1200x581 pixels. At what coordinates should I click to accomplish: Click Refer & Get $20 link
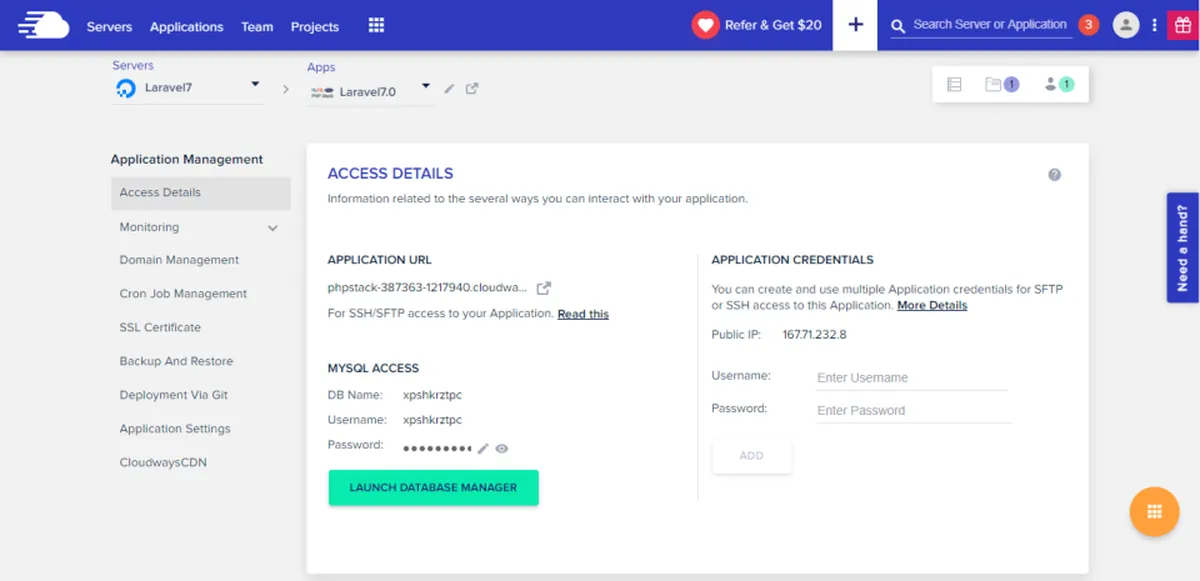pyautogui.click(x=773, y=25)
